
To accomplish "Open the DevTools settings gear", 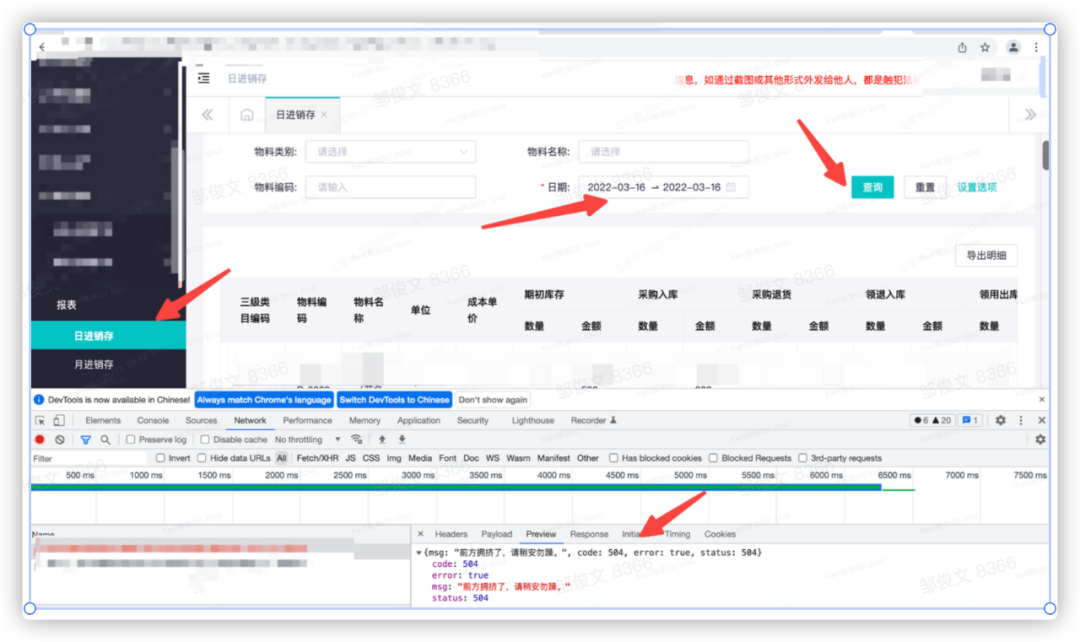I will 1001,420.
